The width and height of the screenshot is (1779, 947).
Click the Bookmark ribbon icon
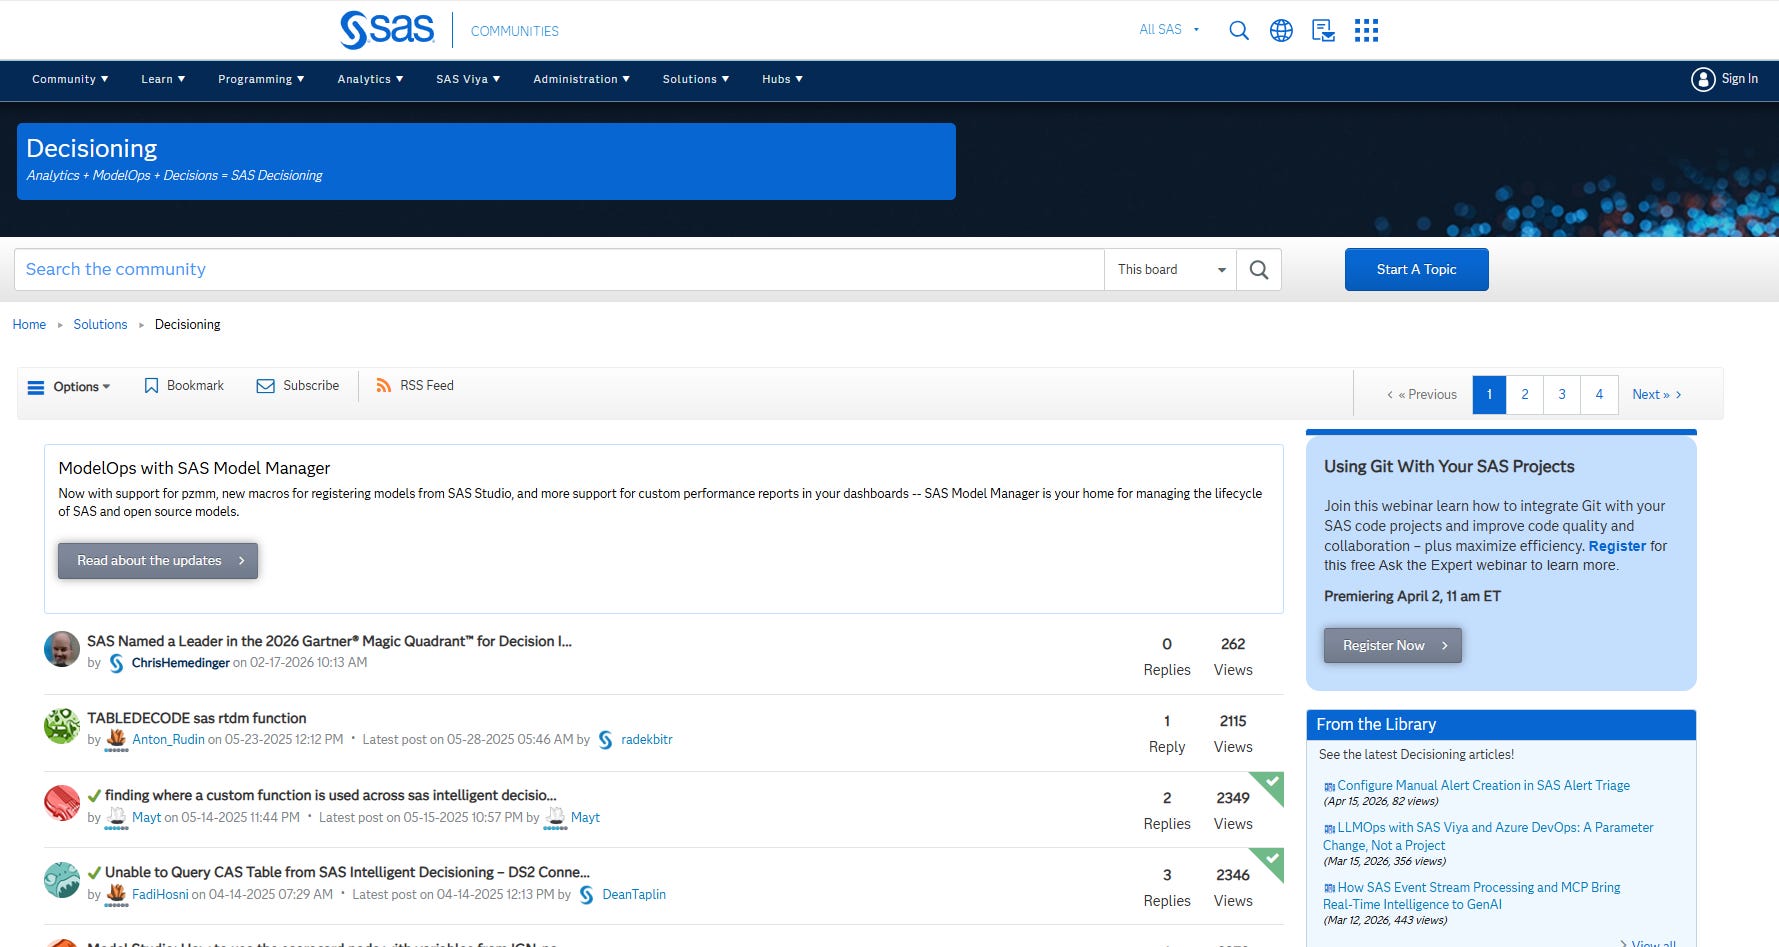[x=151, y=386]
